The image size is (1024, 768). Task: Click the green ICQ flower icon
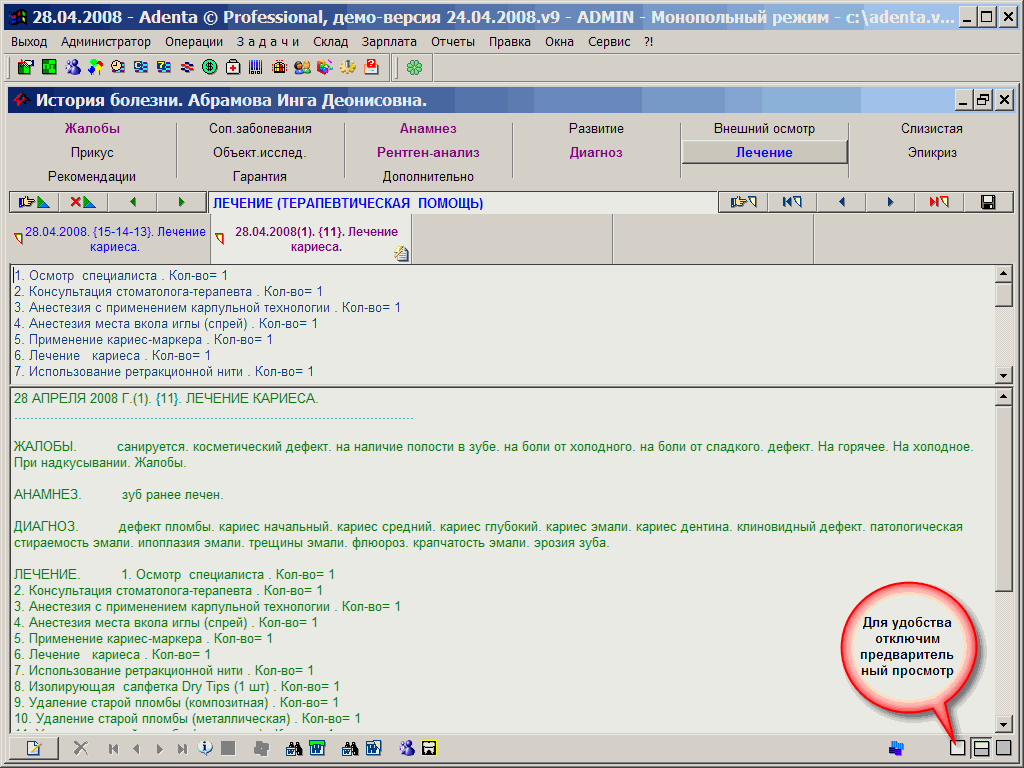[x=414, y=67]
